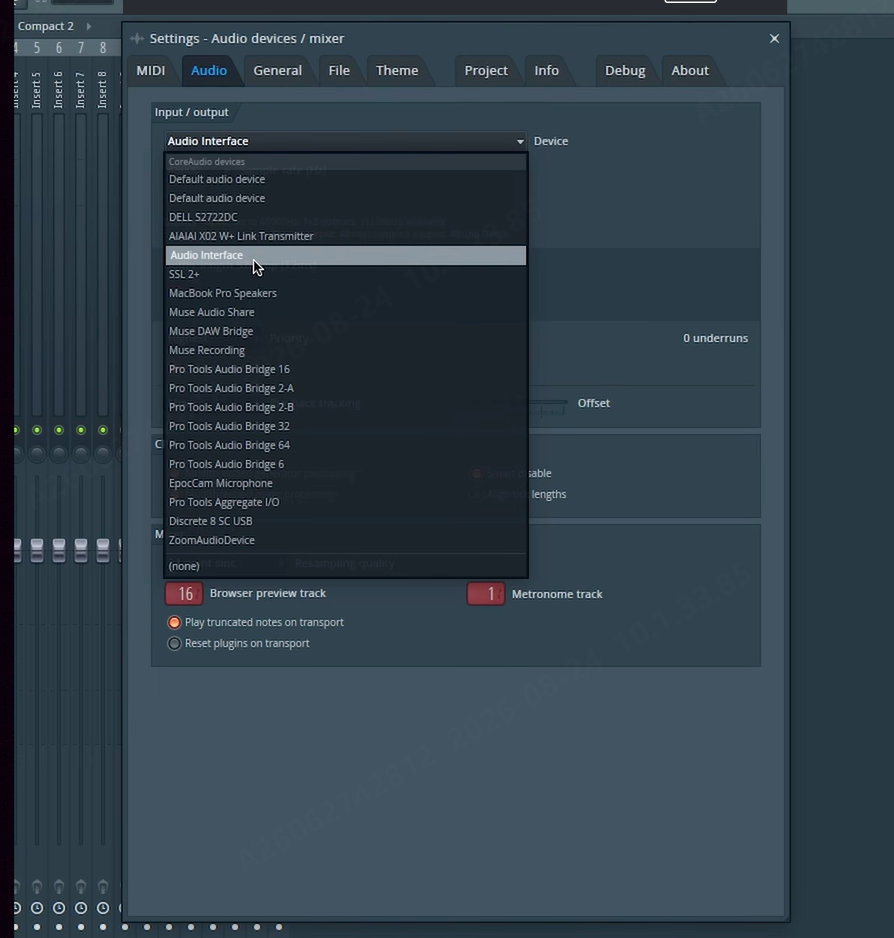
Task: Click the Insert 7 pan knob
Action: click(81, 454)
